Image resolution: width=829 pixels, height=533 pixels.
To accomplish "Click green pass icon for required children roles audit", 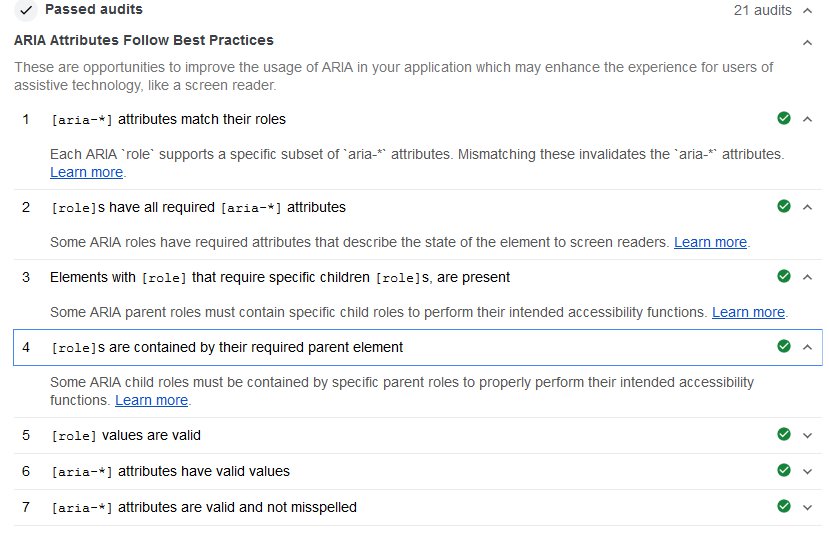I will point(784,277).
